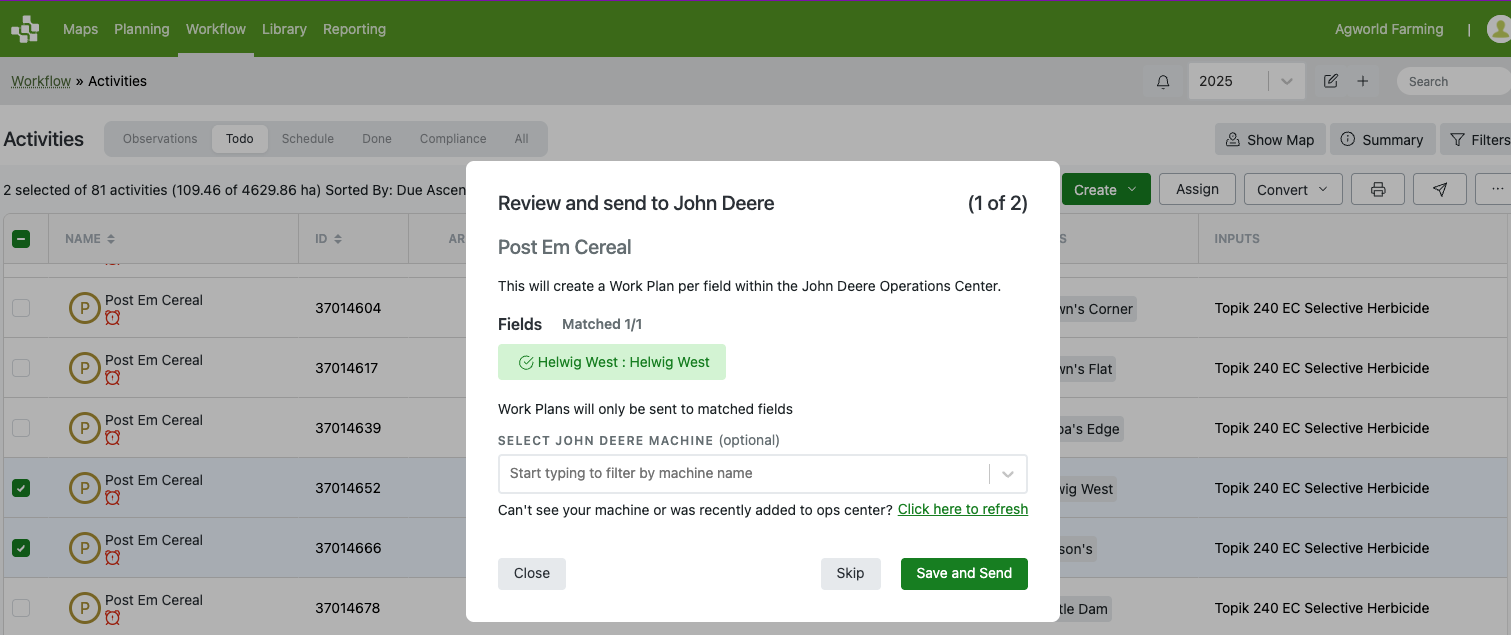Click the P icon for activity 37014652

pyautogui.click(x=84, y=488)
